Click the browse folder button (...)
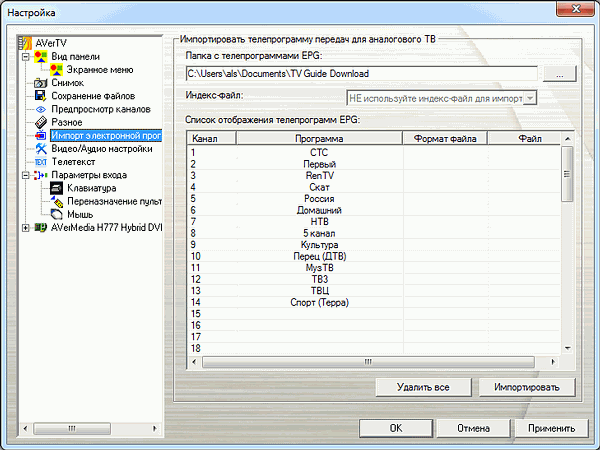 pos(559,73)
